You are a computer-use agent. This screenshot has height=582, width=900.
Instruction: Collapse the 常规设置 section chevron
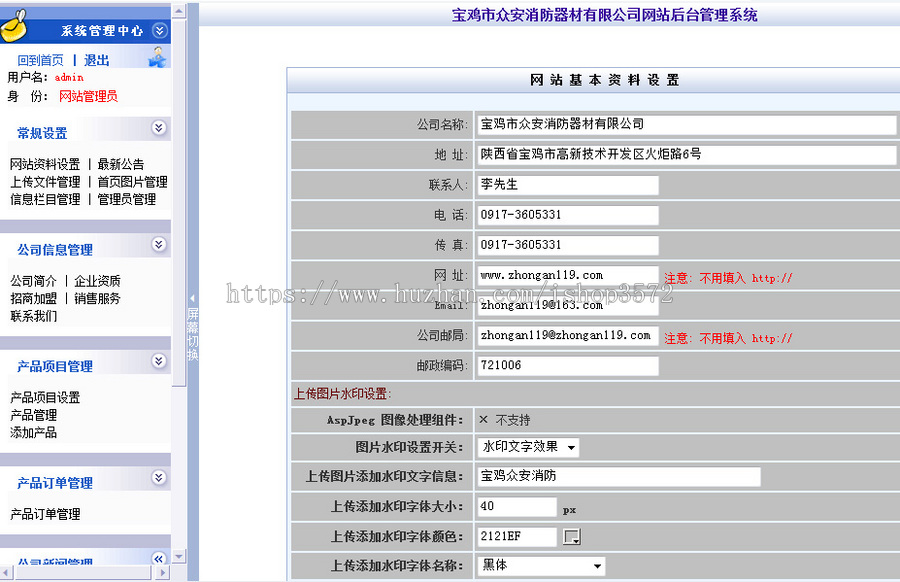click(159, 128)
